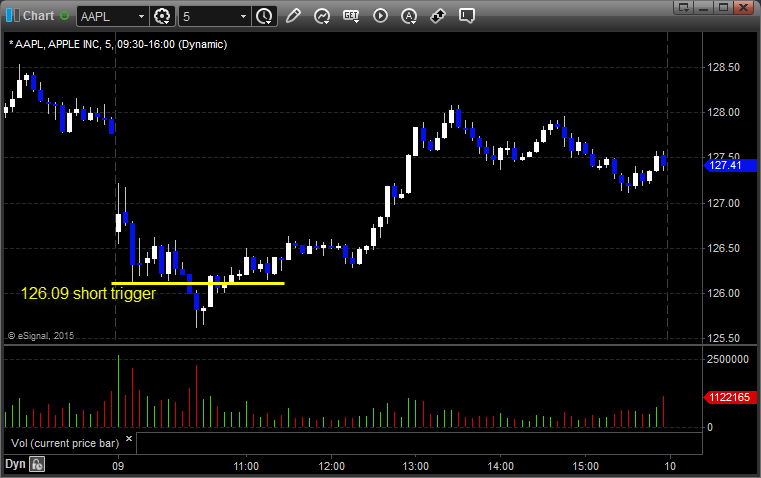Click the chart title 'AAPL, APPLE INC, 5'
The image size is (761, 478).
(60, 45)
